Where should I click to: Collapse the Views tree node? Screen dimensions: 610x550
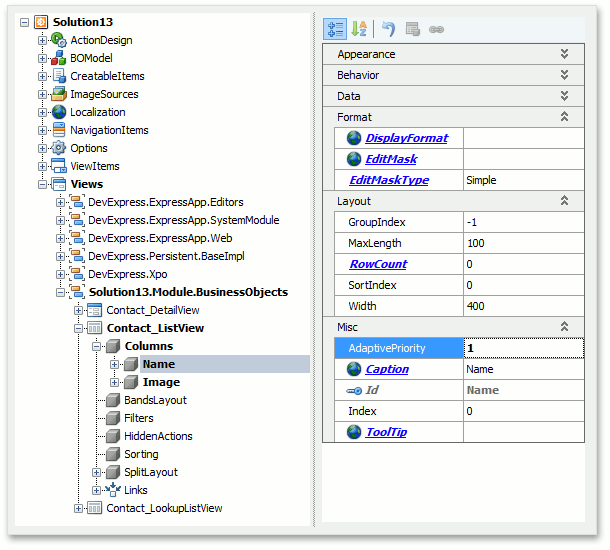[42, 184]
